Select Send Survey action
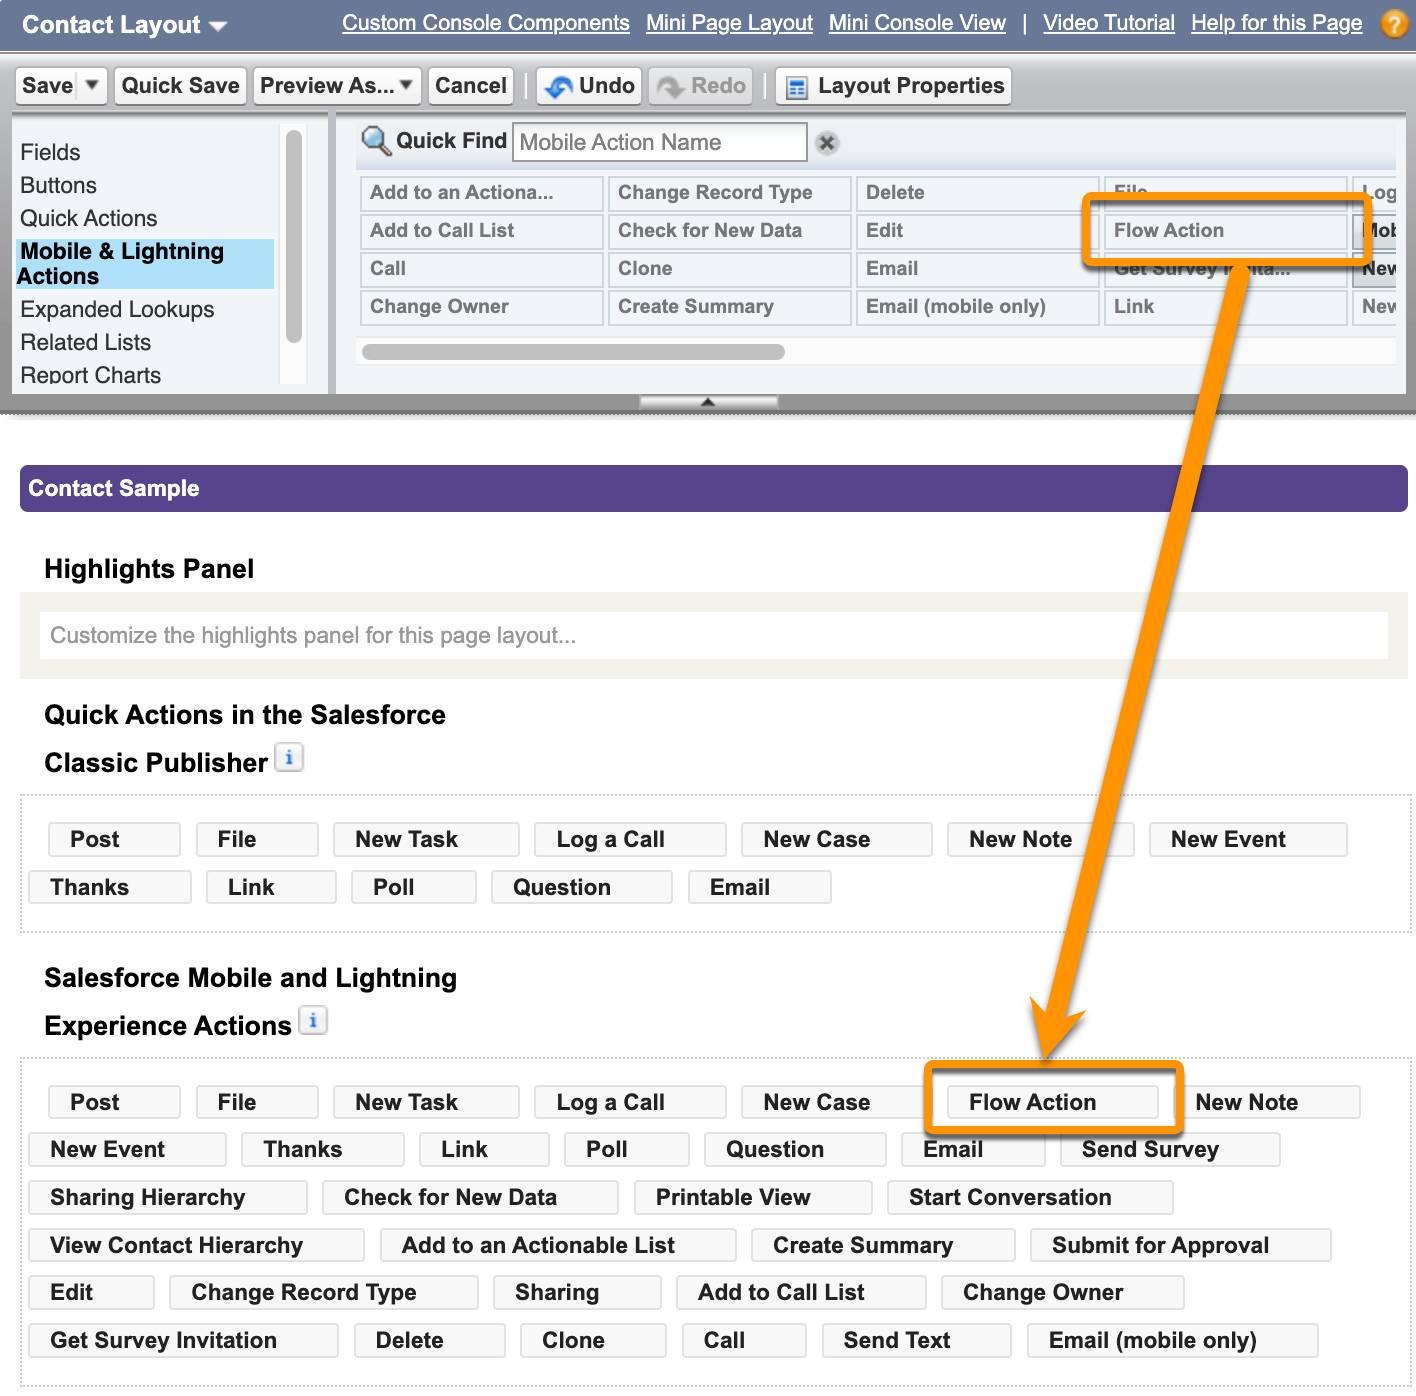This screenshot has width=1416, height=1396. coord(1170,1150)
